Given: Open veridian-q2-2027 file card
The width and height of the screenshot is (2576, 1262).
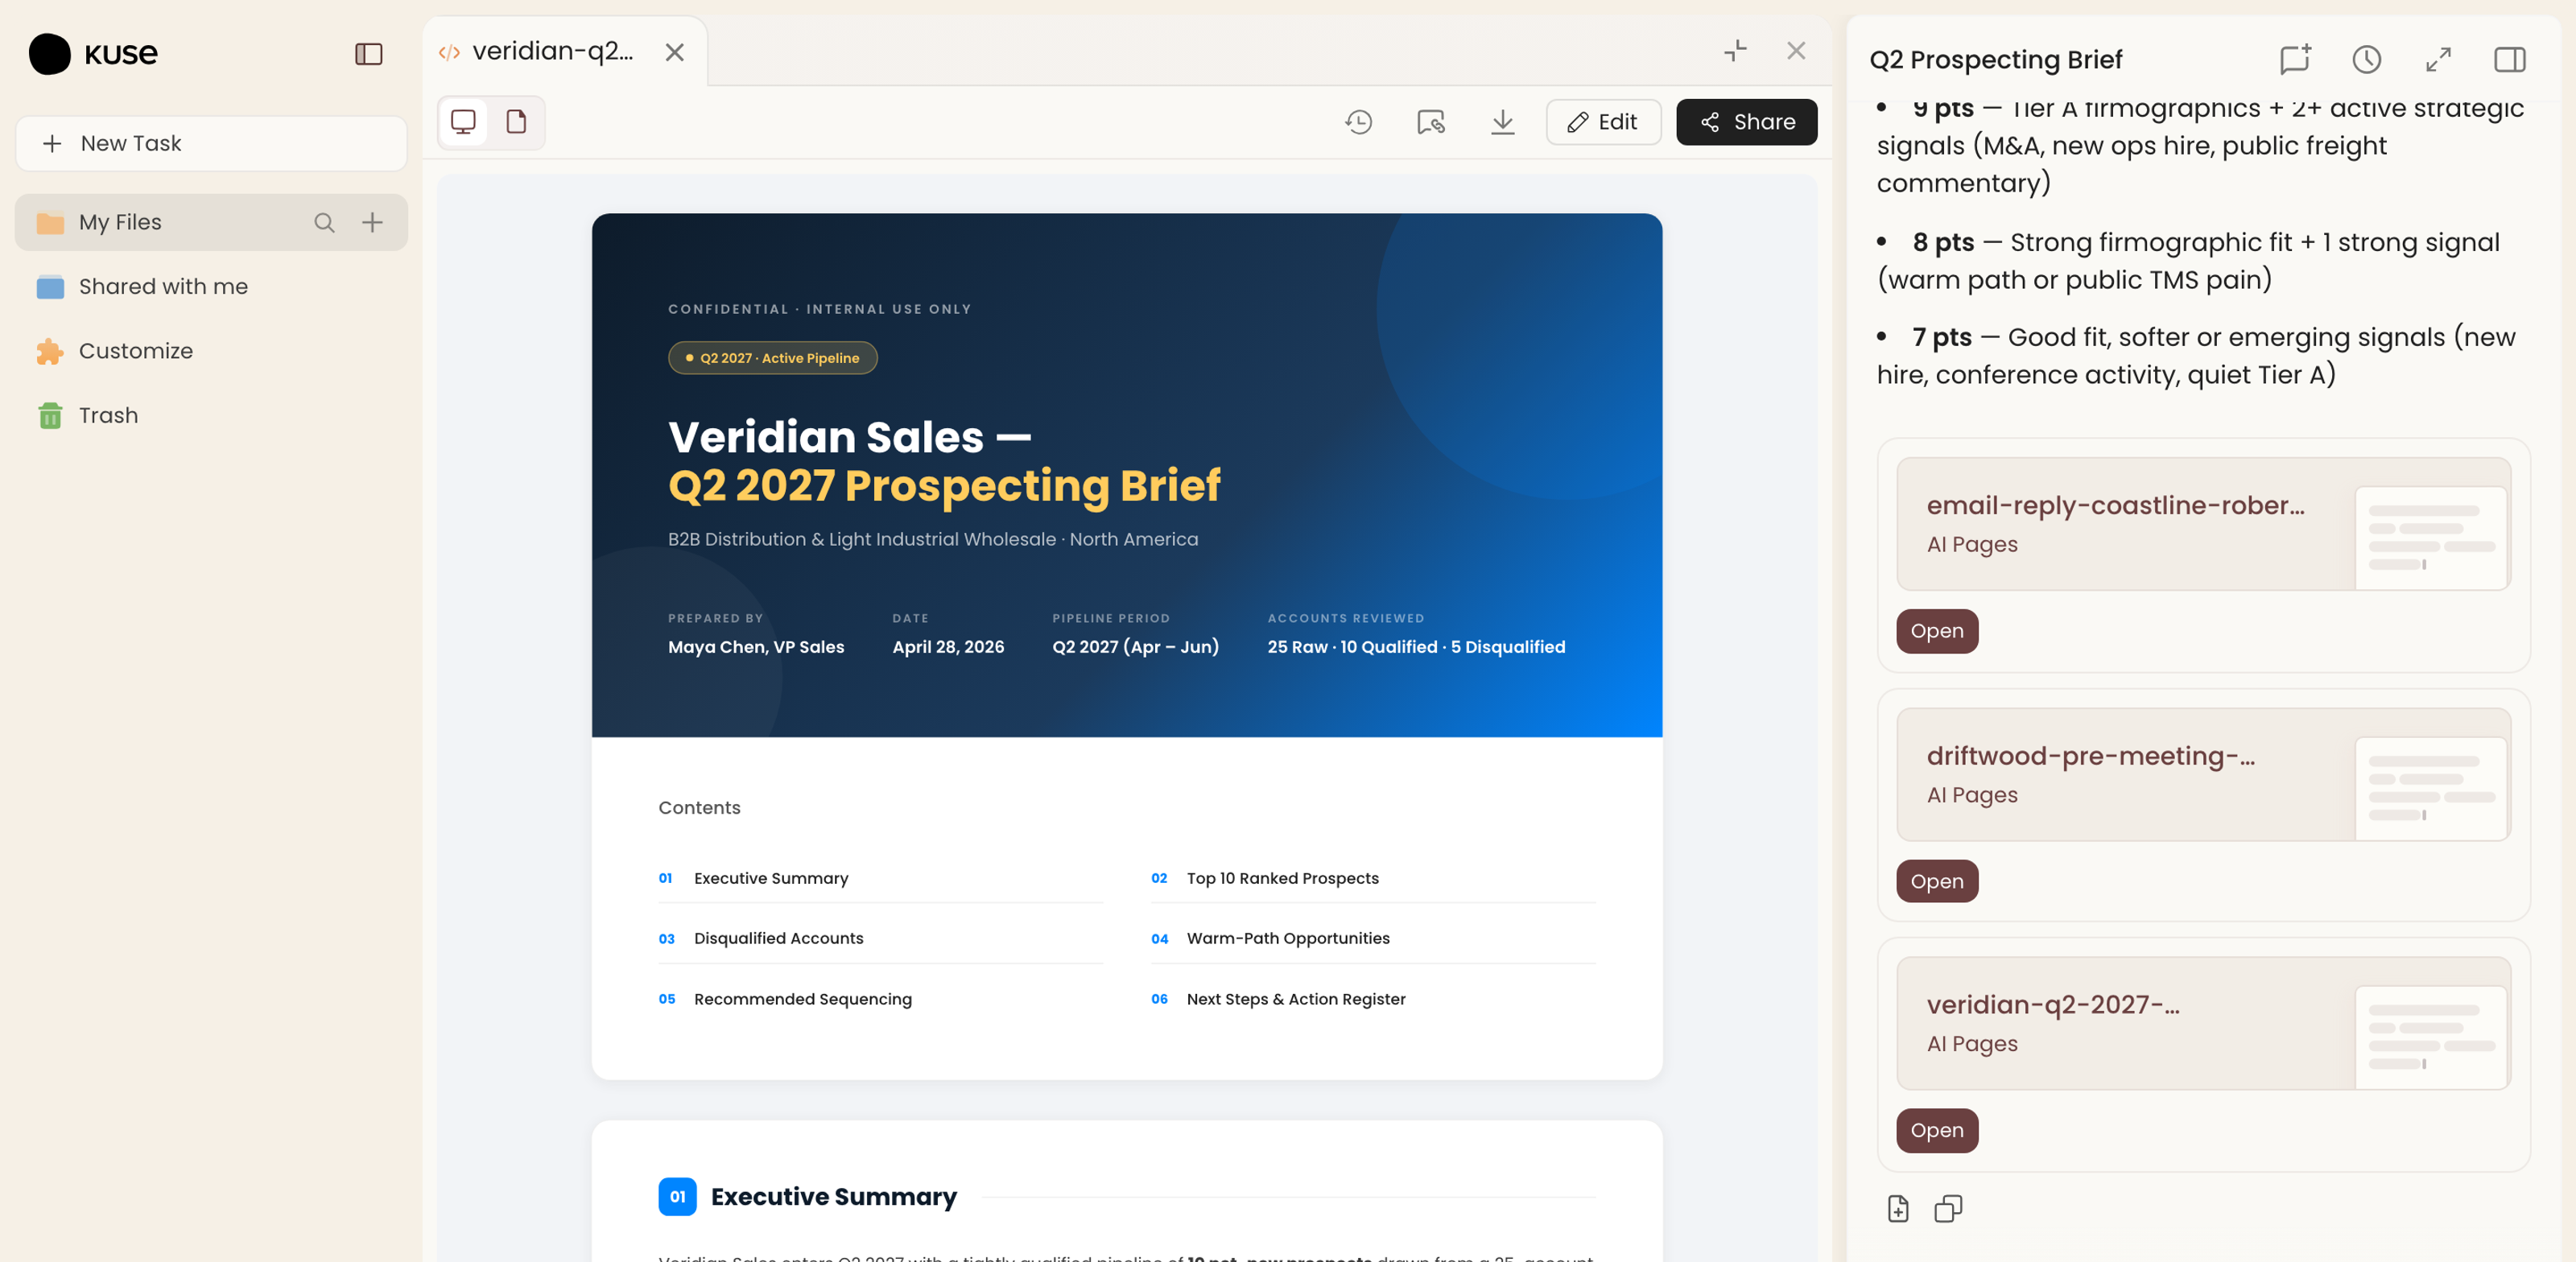Looking at the screenshot, I should (2203, 1023).
